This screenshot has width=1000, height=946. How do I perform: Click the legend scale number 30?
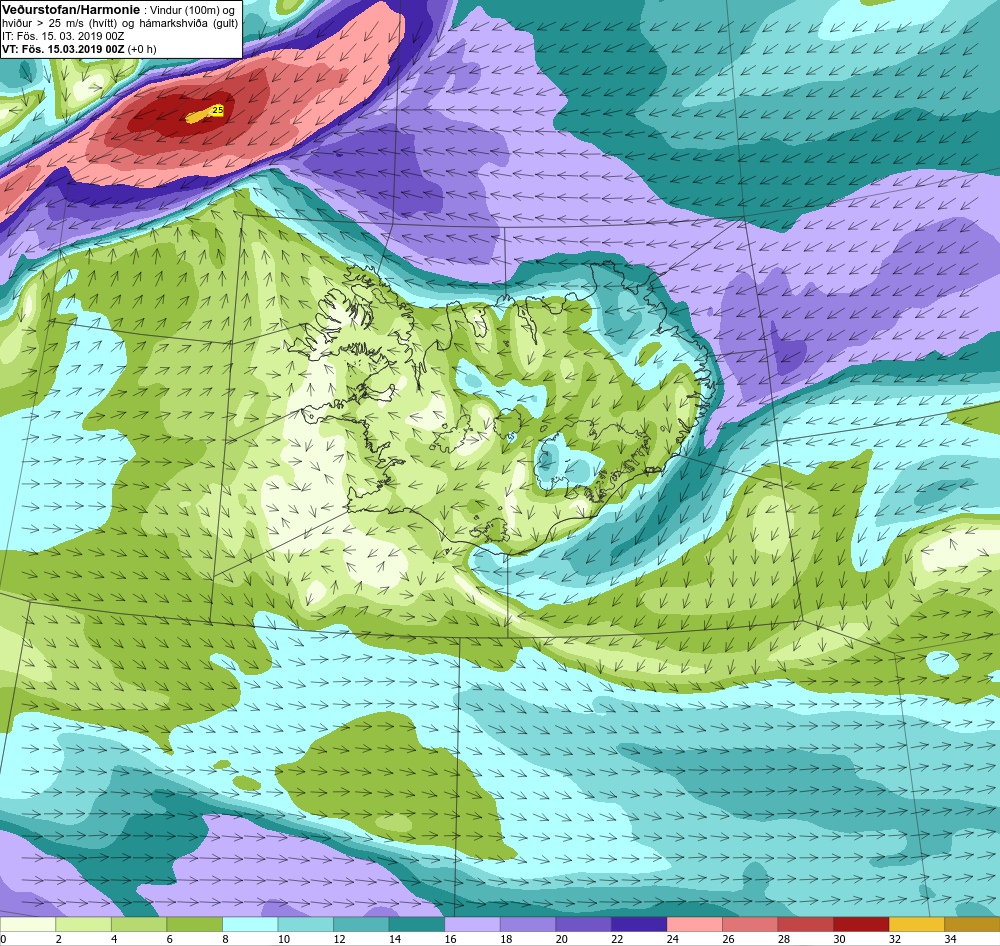point(839,938)
